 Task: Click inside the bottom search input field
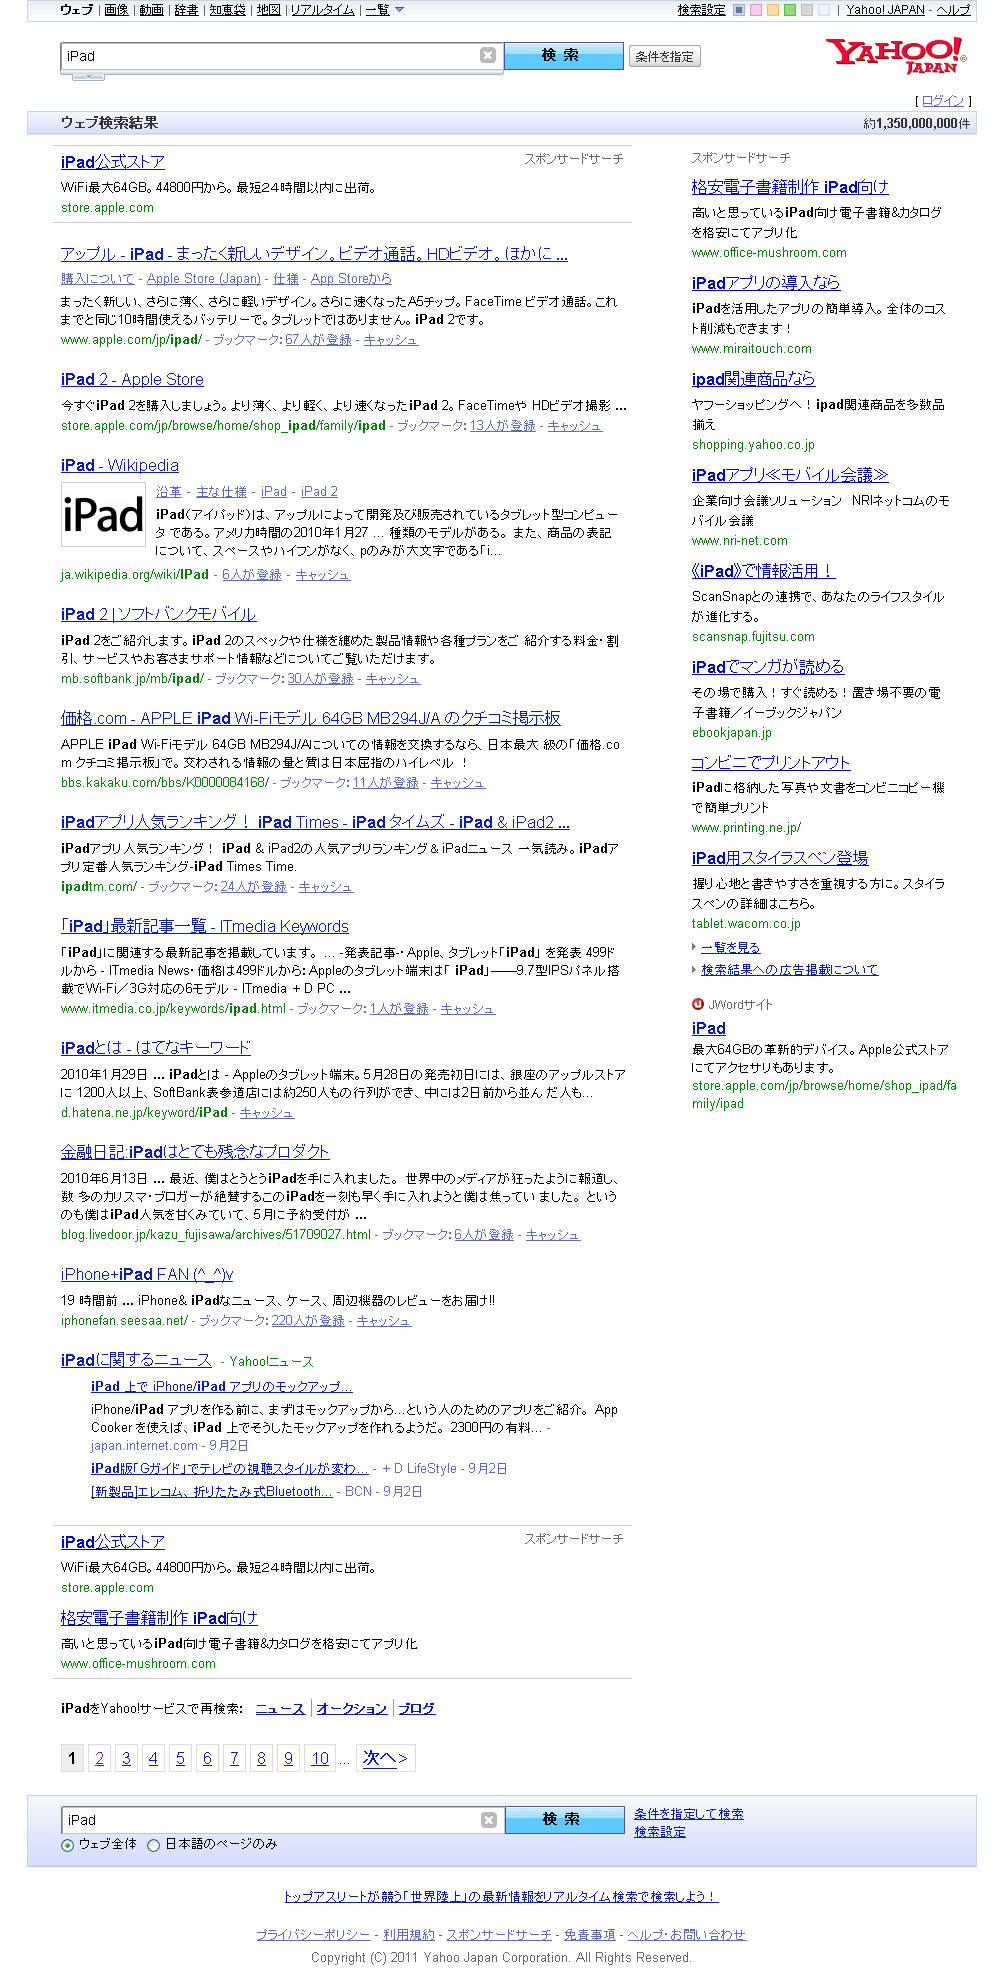pyautogui.click(x=270, y=1820)
